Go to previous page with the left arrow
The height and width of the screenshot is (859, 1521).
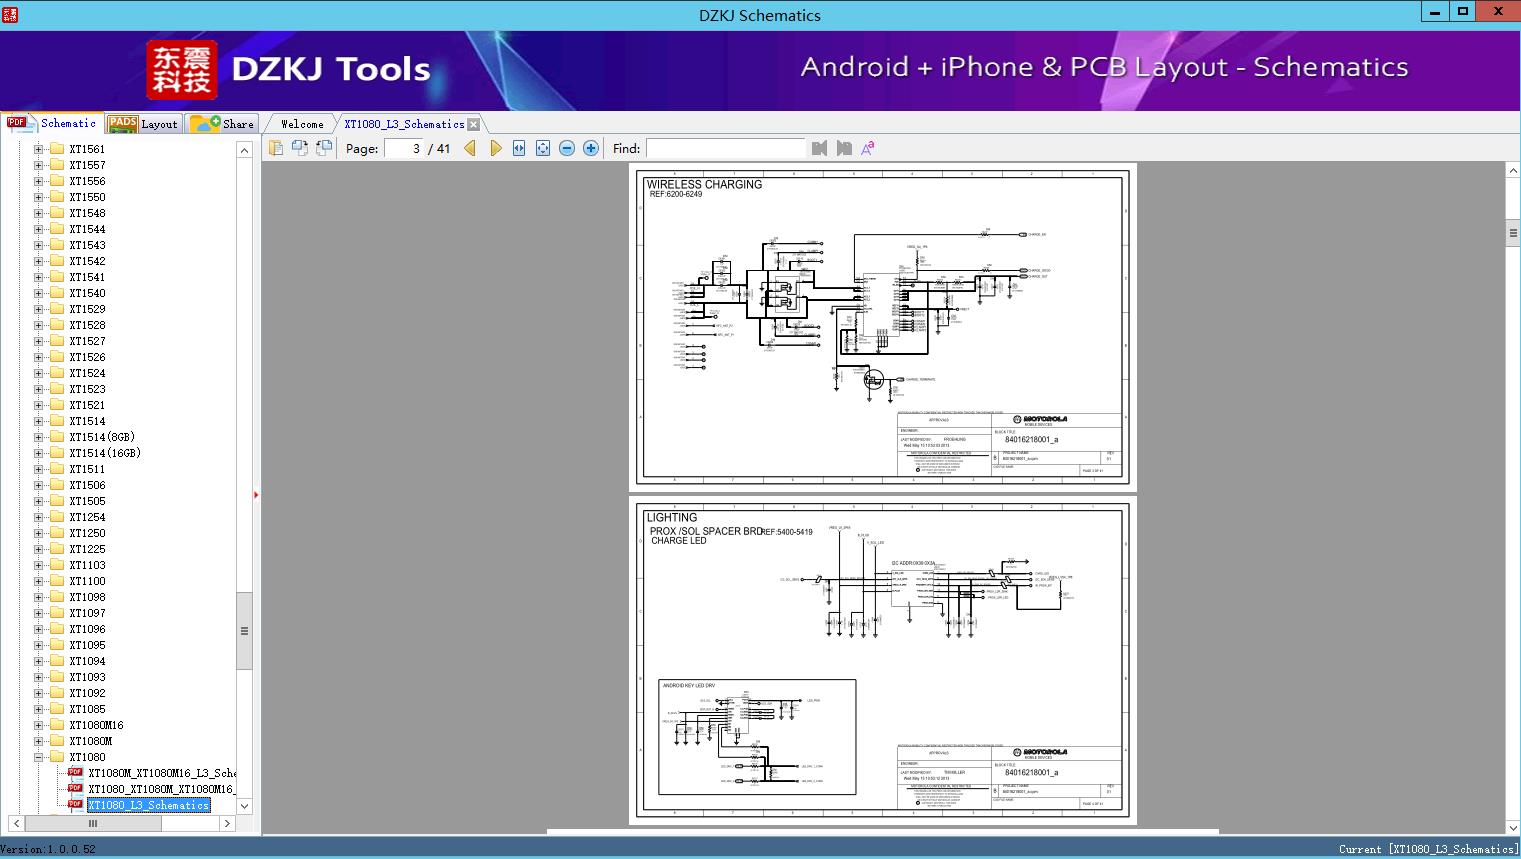[470, 148]
